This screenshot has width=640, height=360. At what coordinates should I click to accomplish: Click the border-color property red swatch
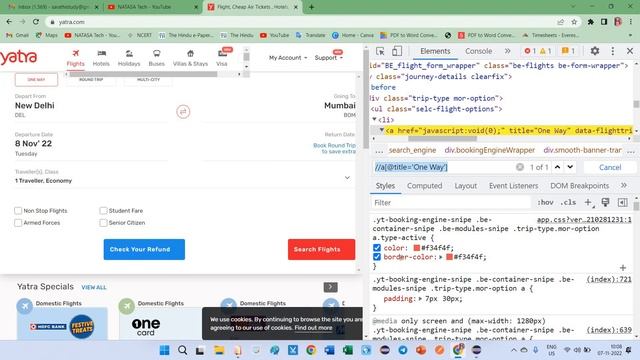tap(449, 257)
